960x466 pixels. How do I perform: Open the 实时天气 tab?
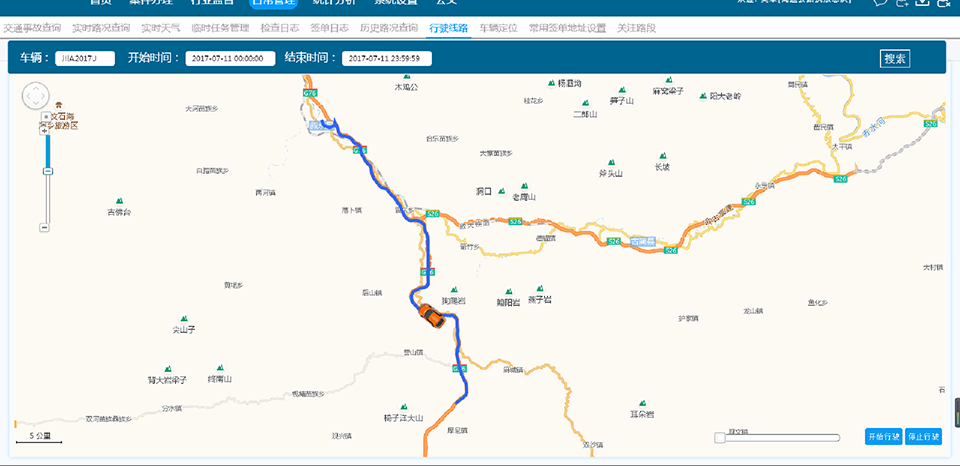pos(160,28)
